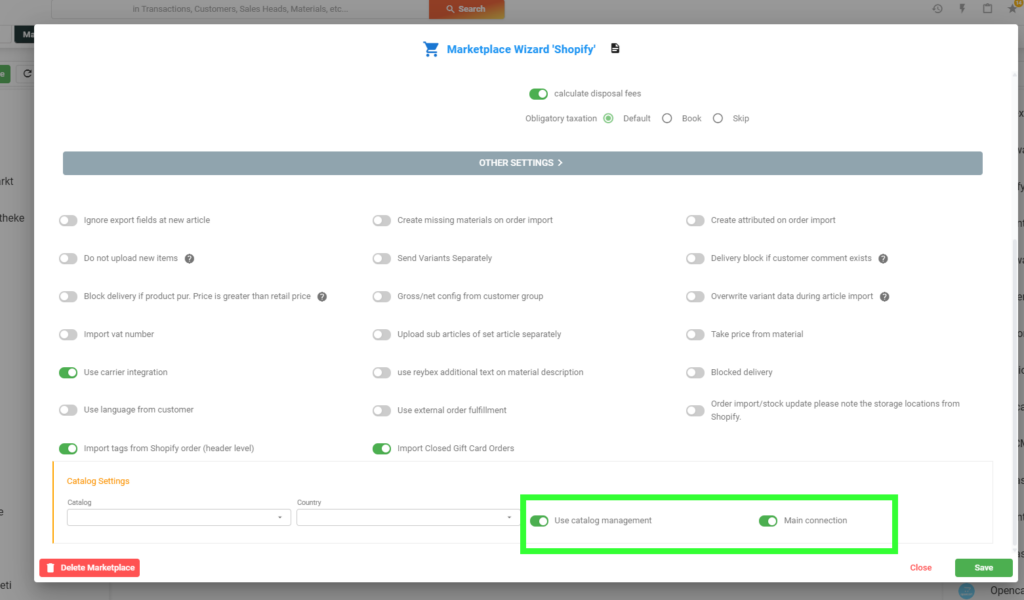Select Default obligatory taxation option
The width and height of the screenshot is (1024, 600).
coord(608,118)
